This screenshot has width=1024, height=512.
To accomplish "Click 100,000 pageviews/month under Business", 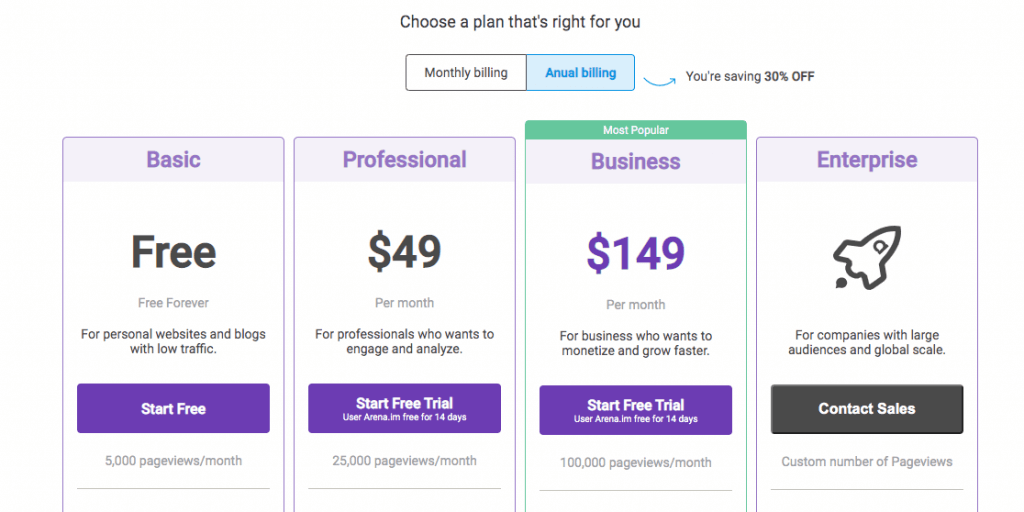I will click(635, 463).
